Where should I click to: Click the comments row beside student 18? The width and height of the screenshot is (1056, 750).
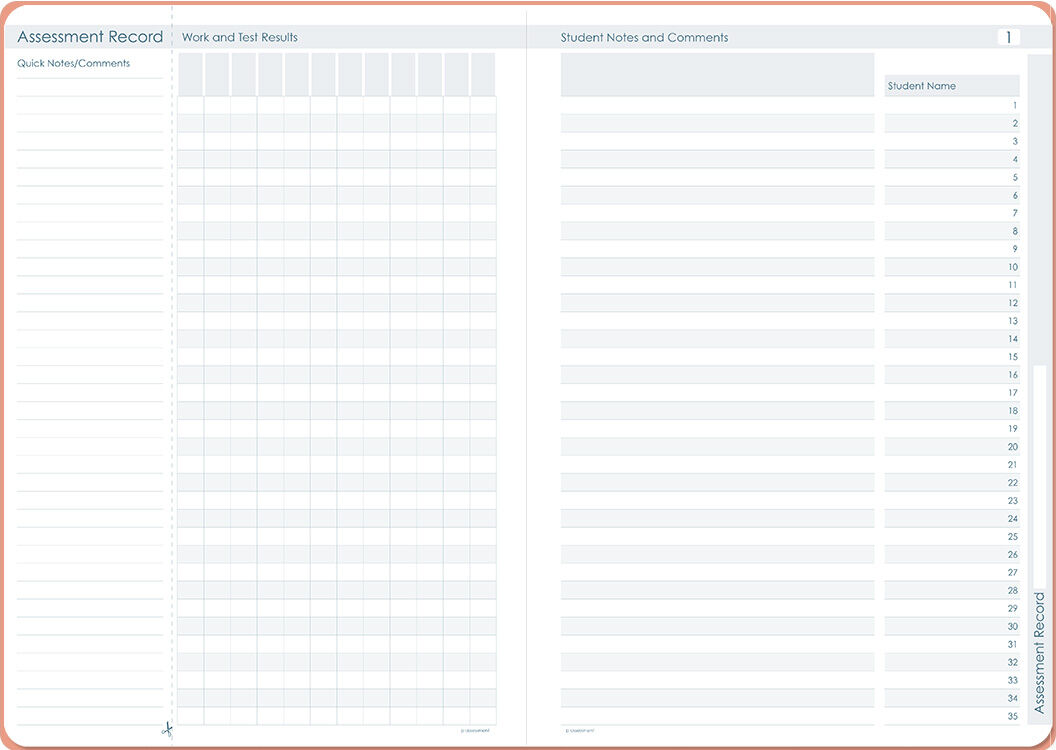(x=717, y=411)
